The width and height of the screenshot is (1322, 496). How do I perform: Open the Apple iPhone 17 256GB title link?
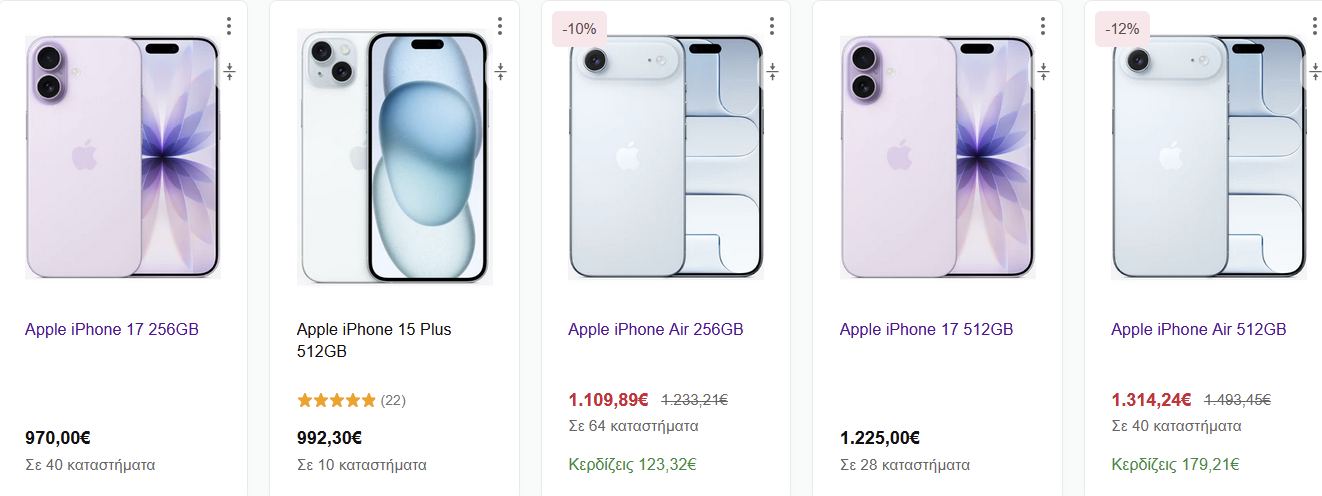112,330
